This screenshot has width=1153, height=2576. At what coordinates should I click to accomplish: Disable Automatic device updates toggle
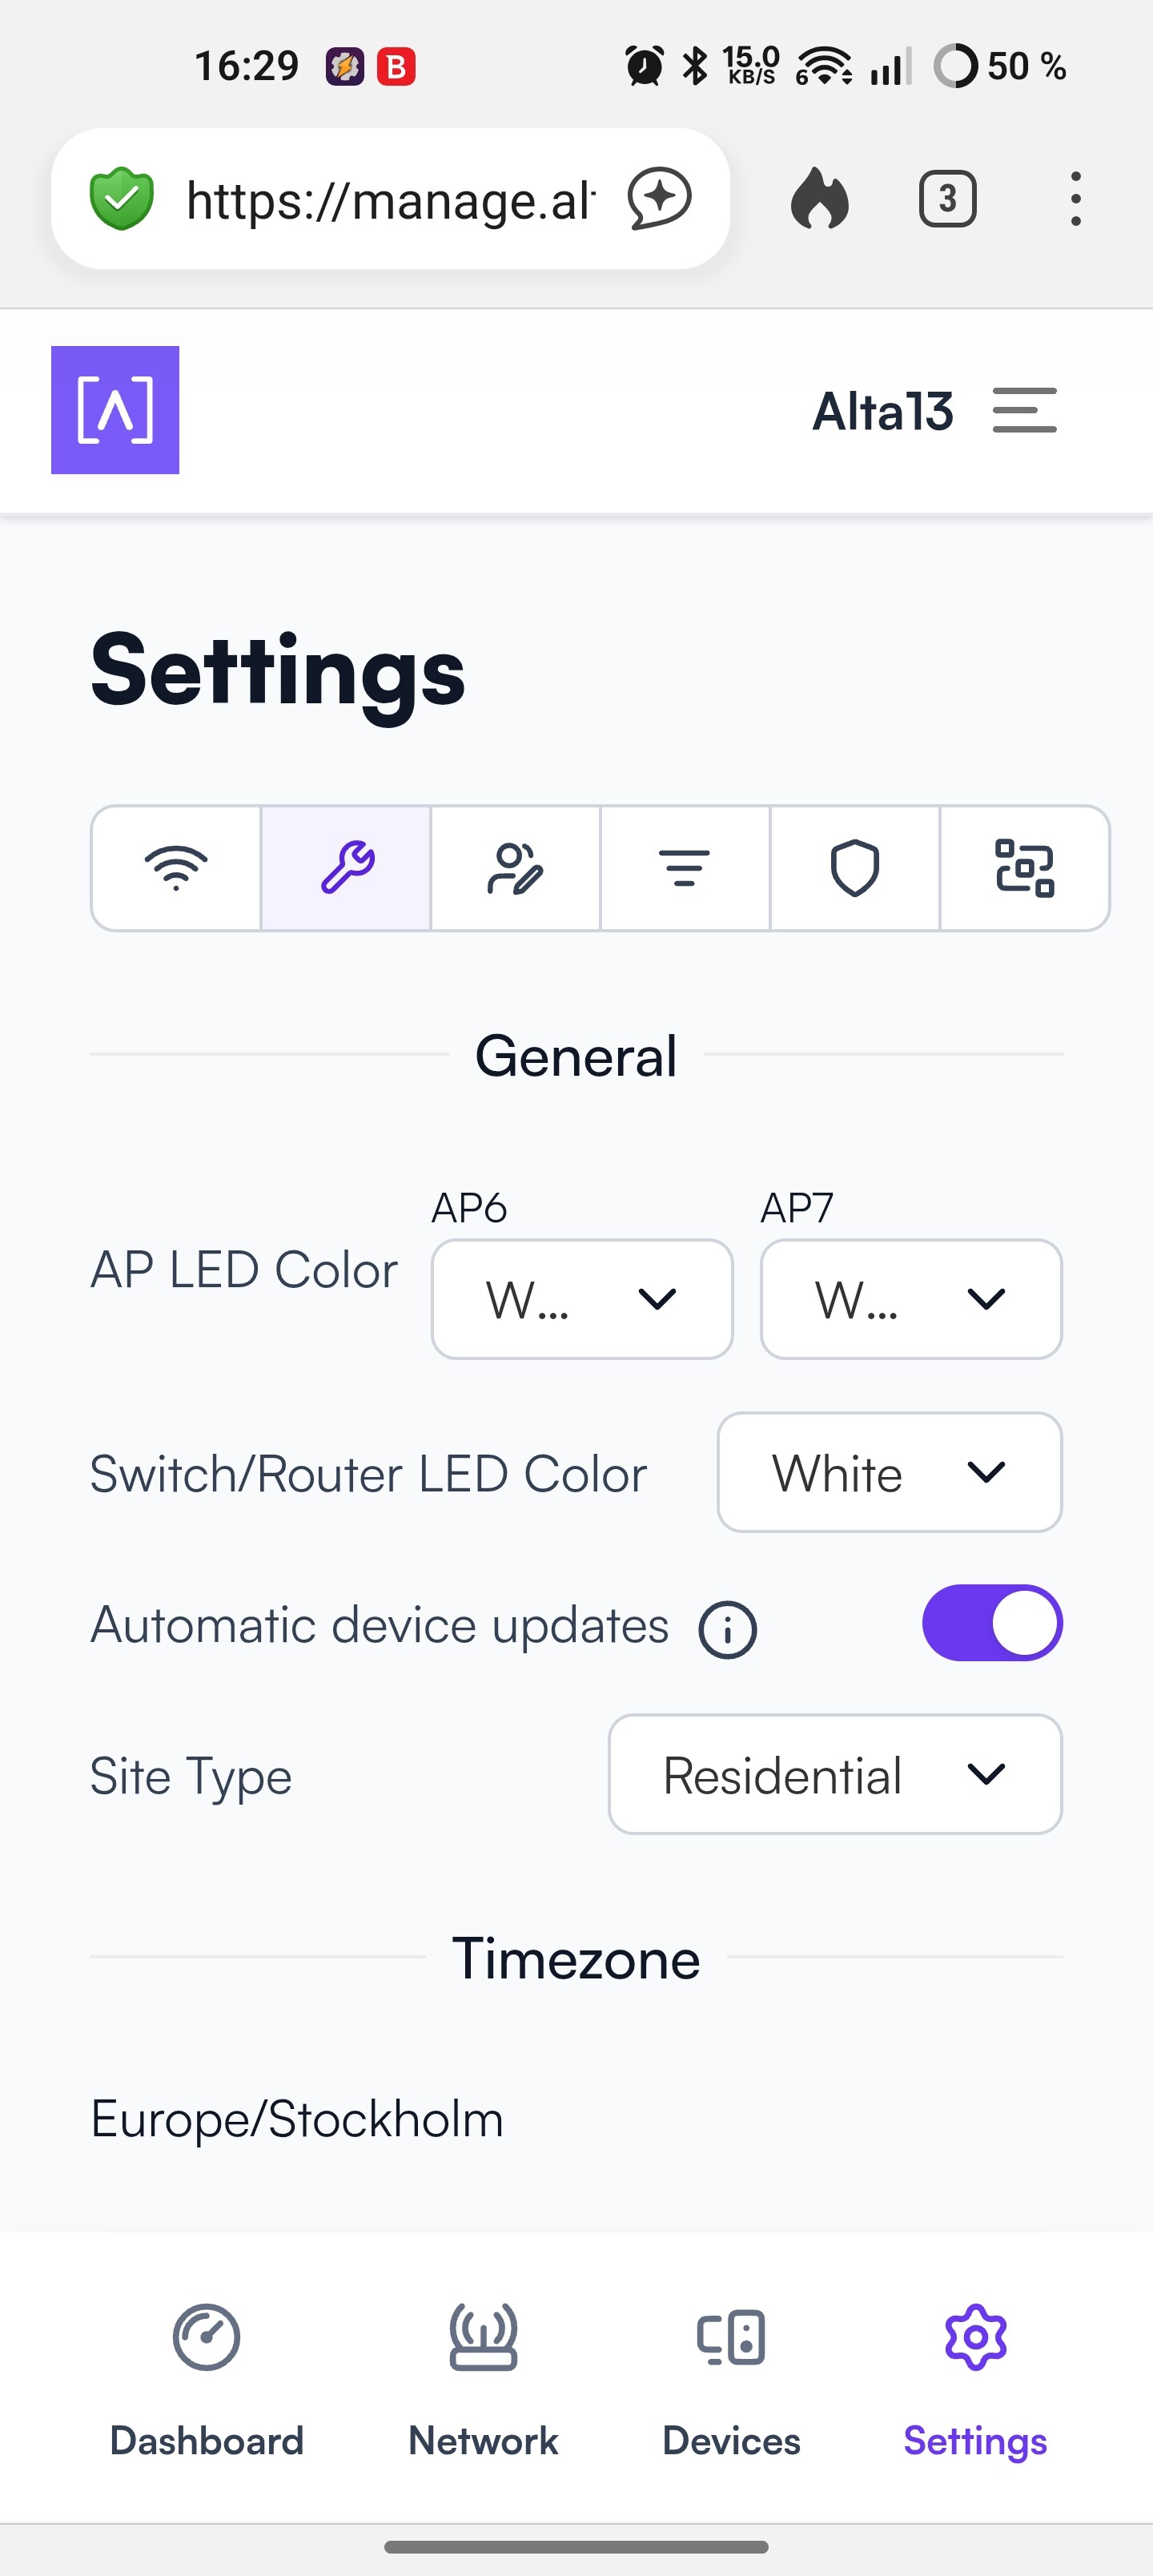[991, 1623]
